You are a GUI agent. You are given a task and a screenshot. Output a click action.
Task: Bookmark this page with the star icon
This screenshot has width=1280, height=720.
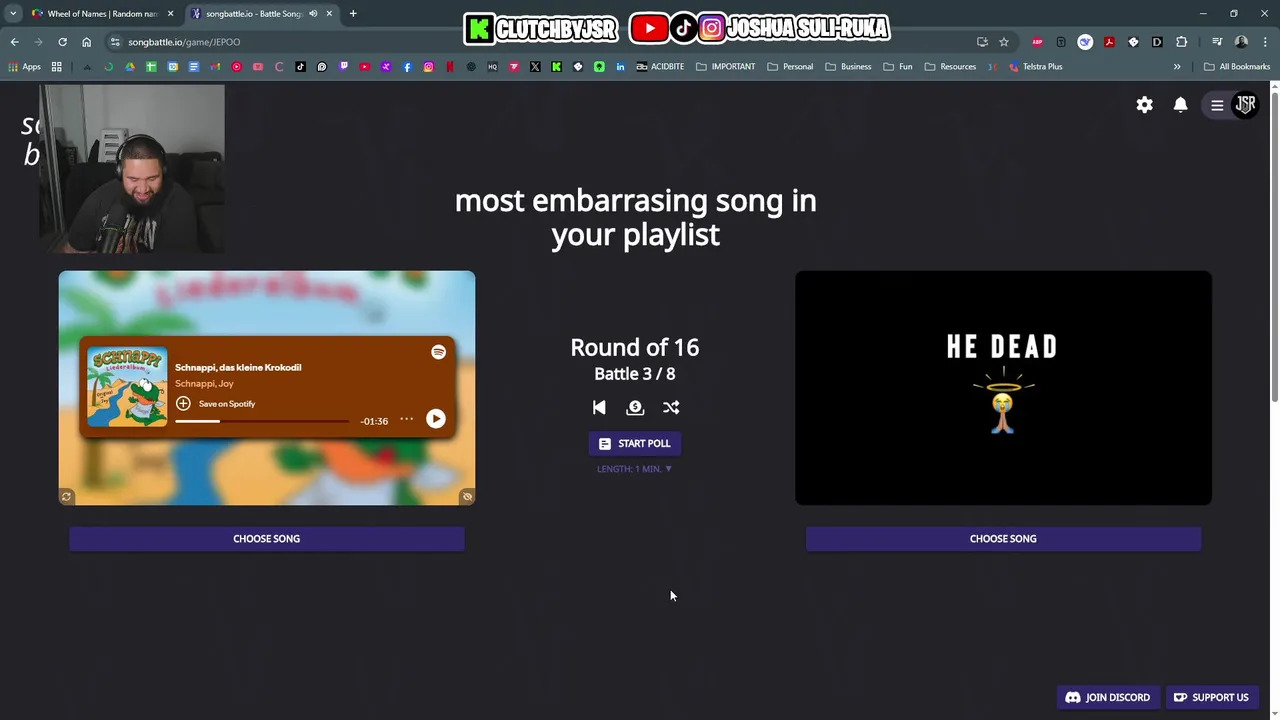point(1004,42)
